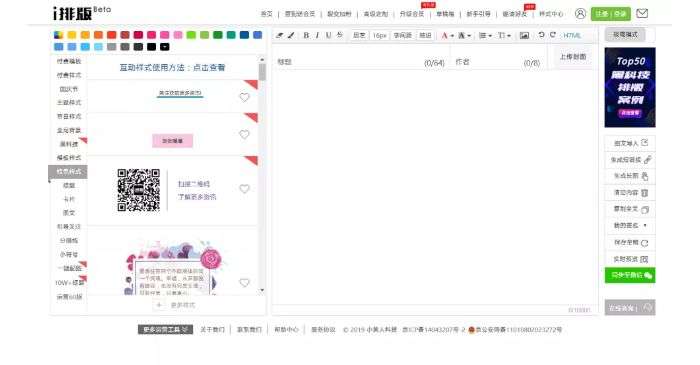Click the format brush icon

pyautogui.click(x=291, y=35)
